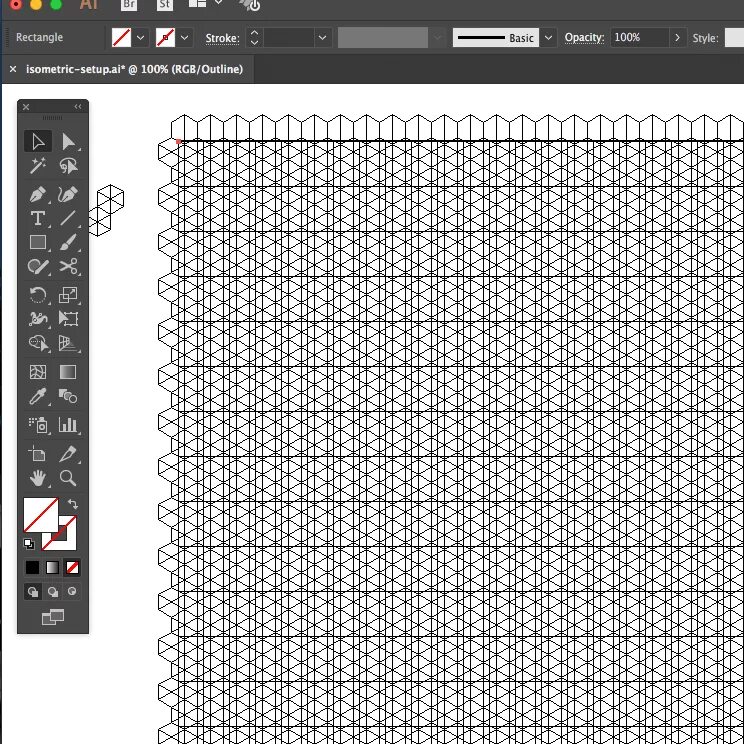The width and height of the screenshot is (744, 744).
Task: Swap fill and stroke colors
Action: [73, 504]
